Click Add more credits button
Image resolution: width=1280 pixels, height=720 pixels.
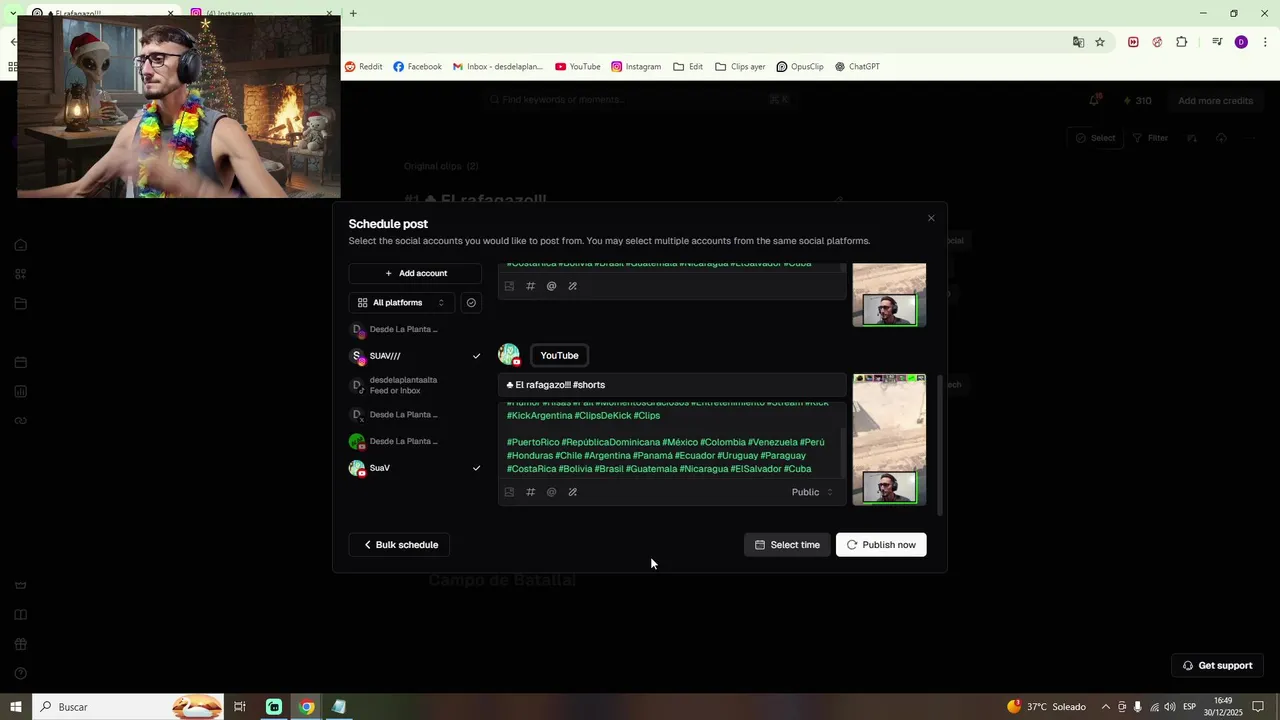click(1215, 101)
